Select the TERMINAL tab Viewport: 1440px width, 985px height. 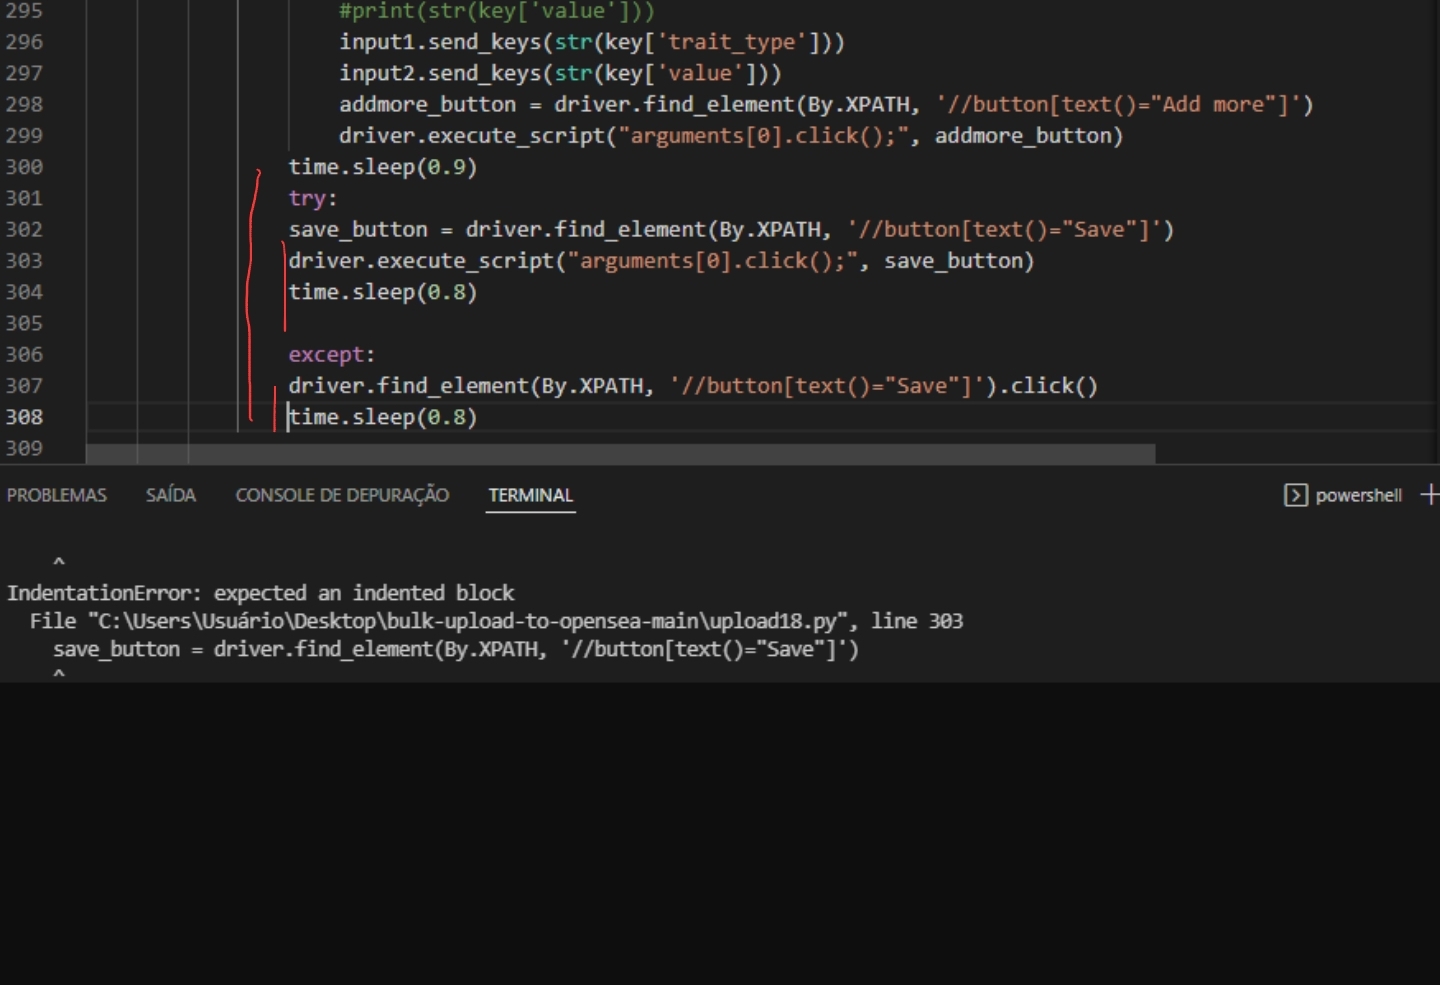[530, 494]
